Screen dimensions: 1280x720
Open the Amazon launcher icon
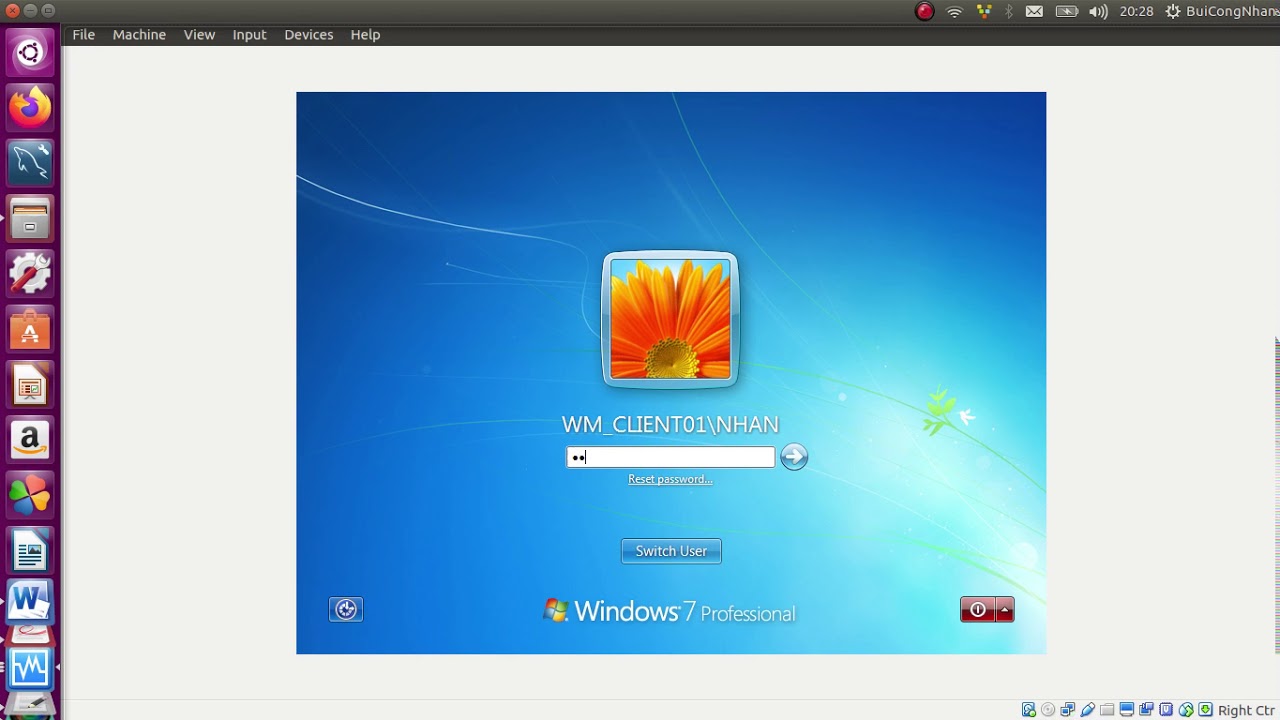point(30,439)
